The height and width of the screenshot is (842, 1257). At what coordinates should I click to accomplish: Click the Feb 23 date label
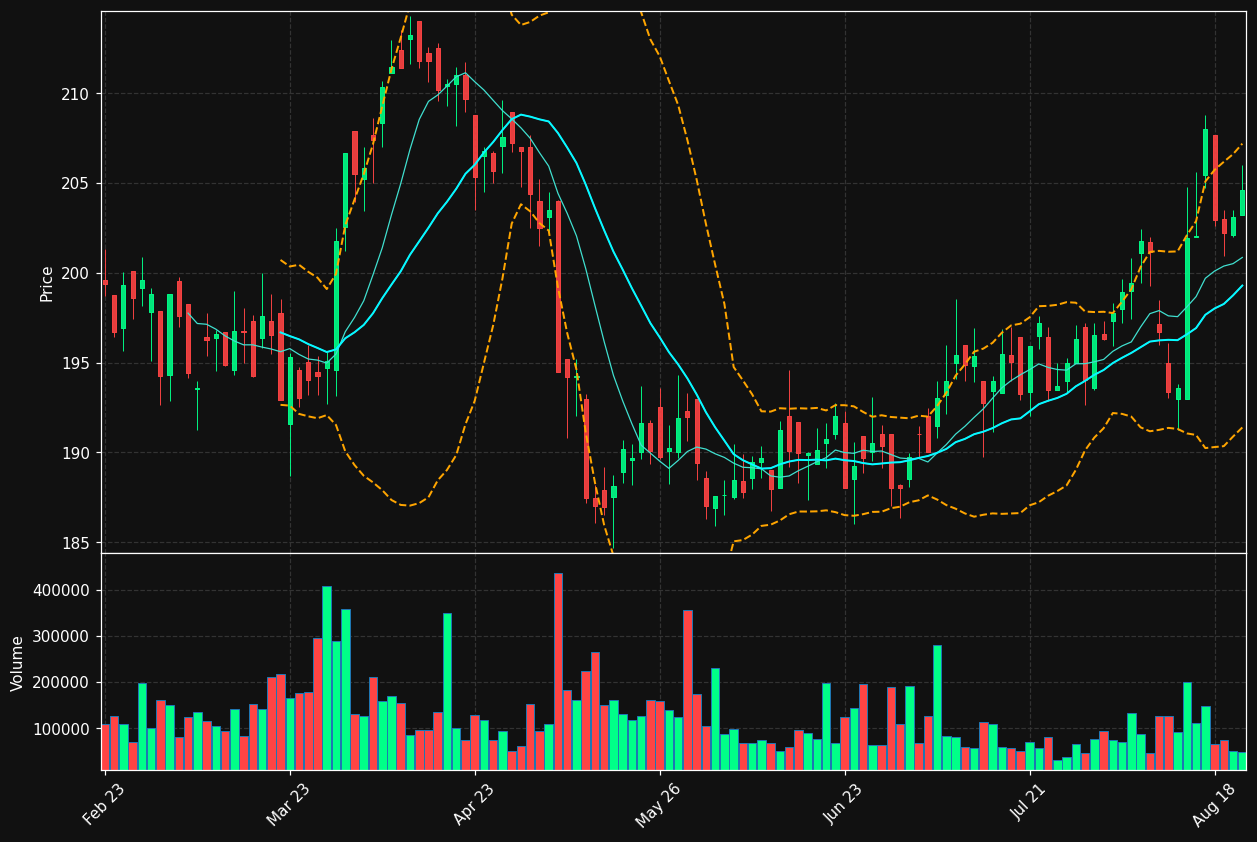(103, 804)
